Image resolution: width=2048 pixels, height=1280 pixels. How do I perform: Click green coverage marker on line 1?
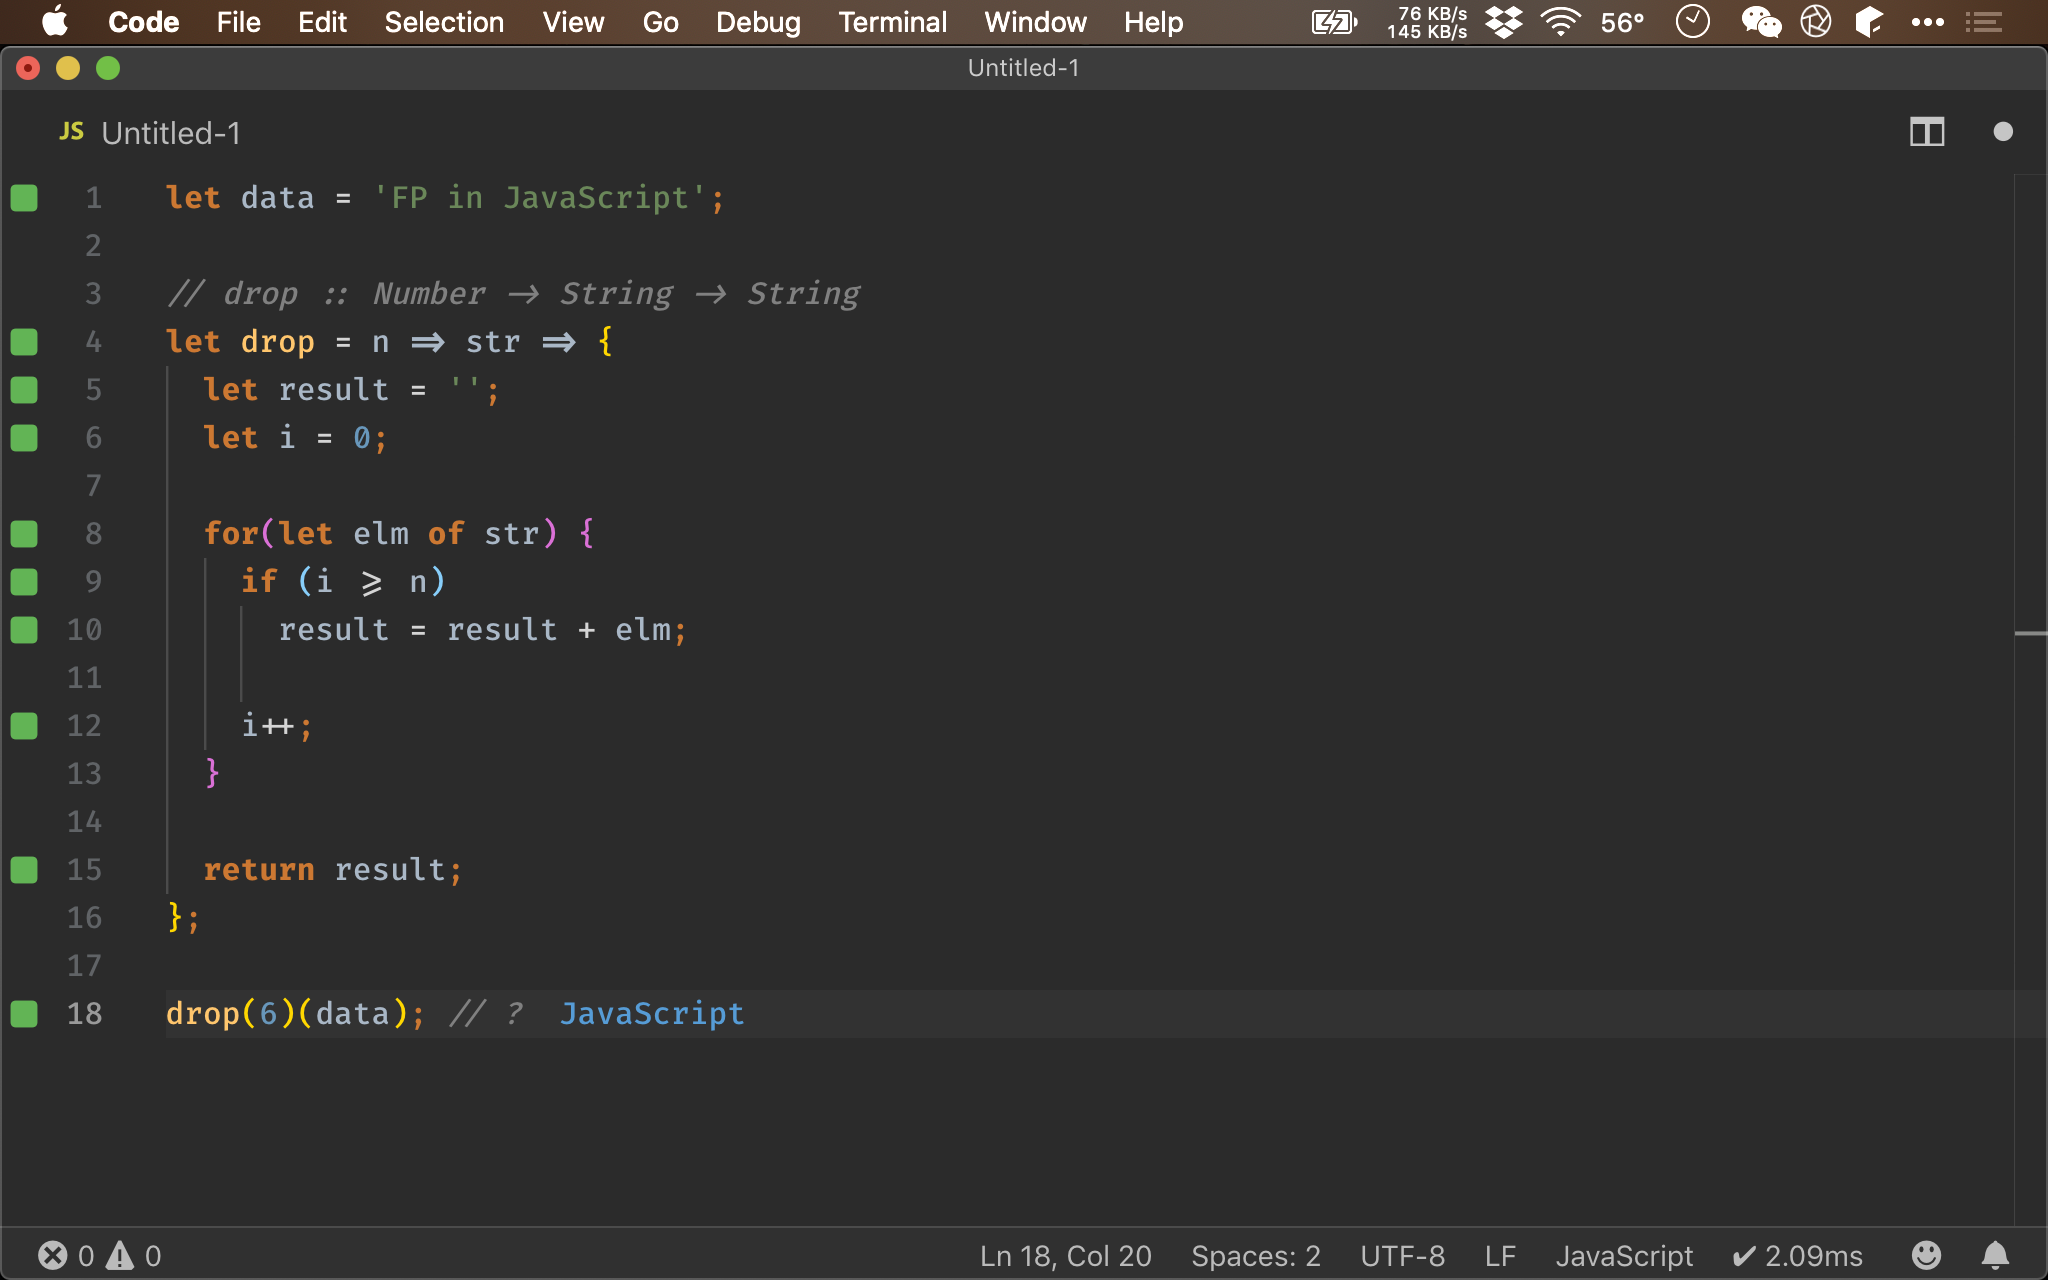[24, 198]
